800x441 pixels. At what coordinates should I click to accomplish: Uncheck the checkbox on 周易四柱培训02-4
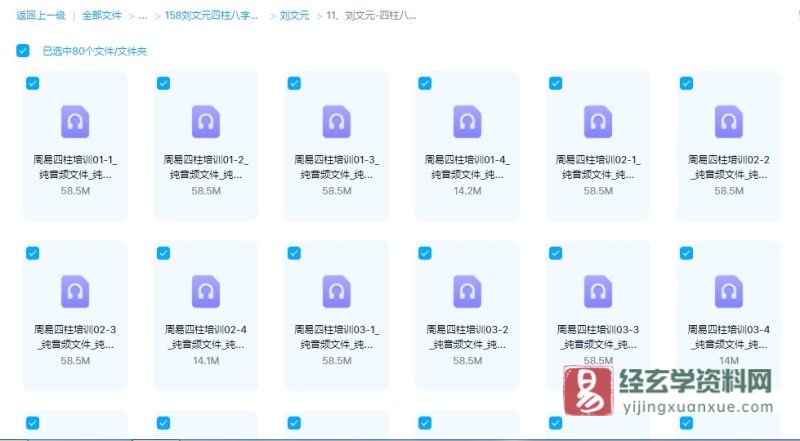tap(164, 253)
